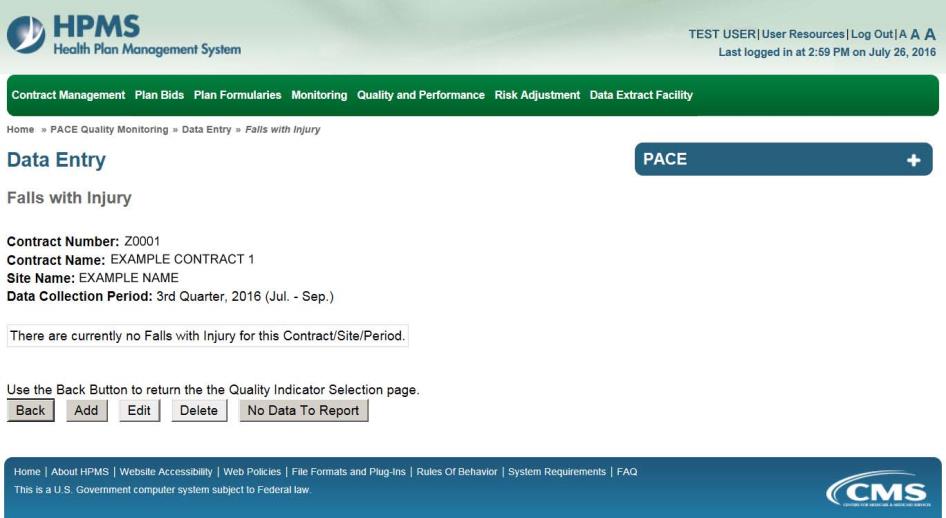Screen dimensions: 946x518
Task: Click the Edit button
Action: pyautogui.click(x=139, y=410)
